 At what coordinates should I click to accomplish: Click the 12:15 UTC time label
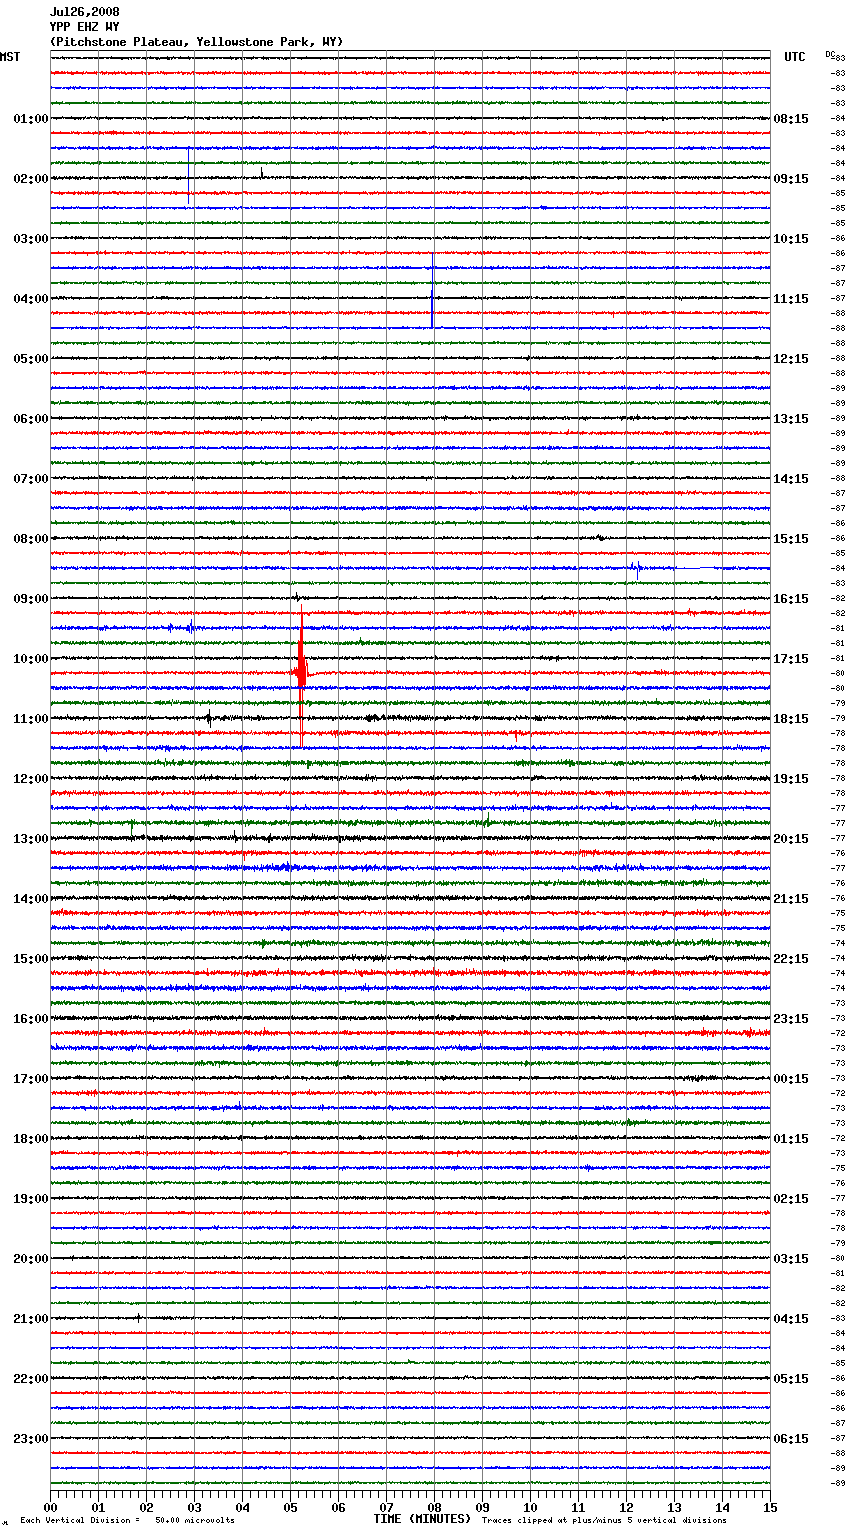791,359
